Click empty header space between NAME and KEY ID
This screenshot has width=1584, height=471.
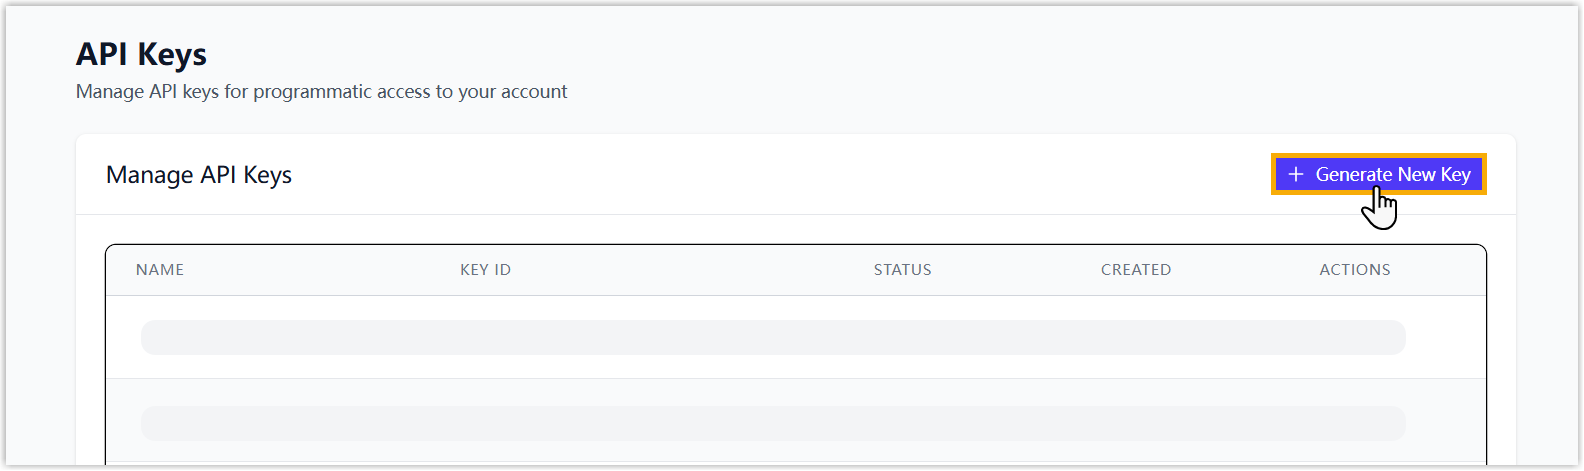(320, 270)
